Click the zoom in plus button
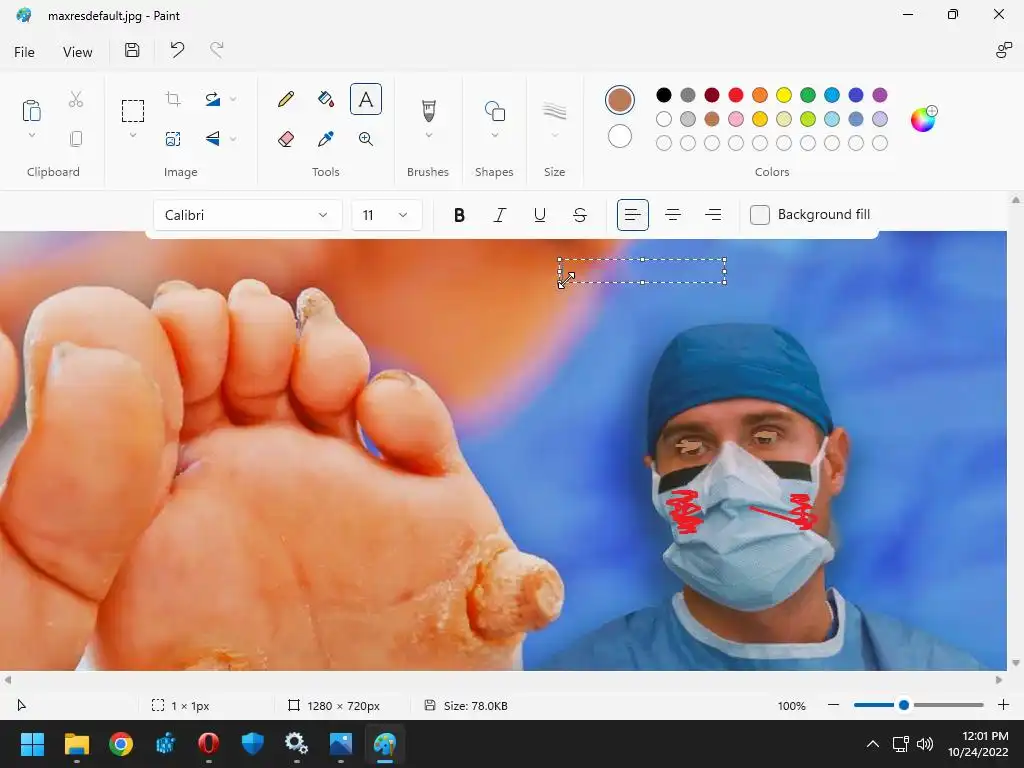Screen dimensions: 1024x768 pyautogui.click(x=1003, y=705)
